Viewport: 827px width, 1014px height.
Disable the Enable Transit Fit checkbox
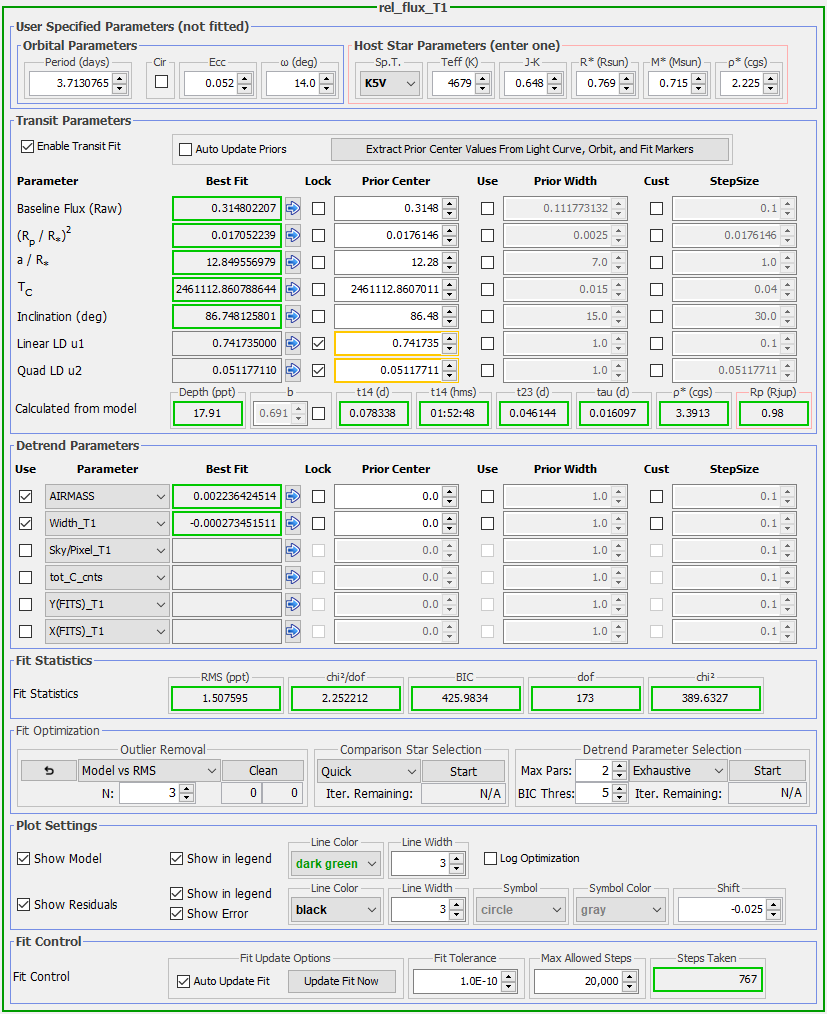[x=27, y=146]
